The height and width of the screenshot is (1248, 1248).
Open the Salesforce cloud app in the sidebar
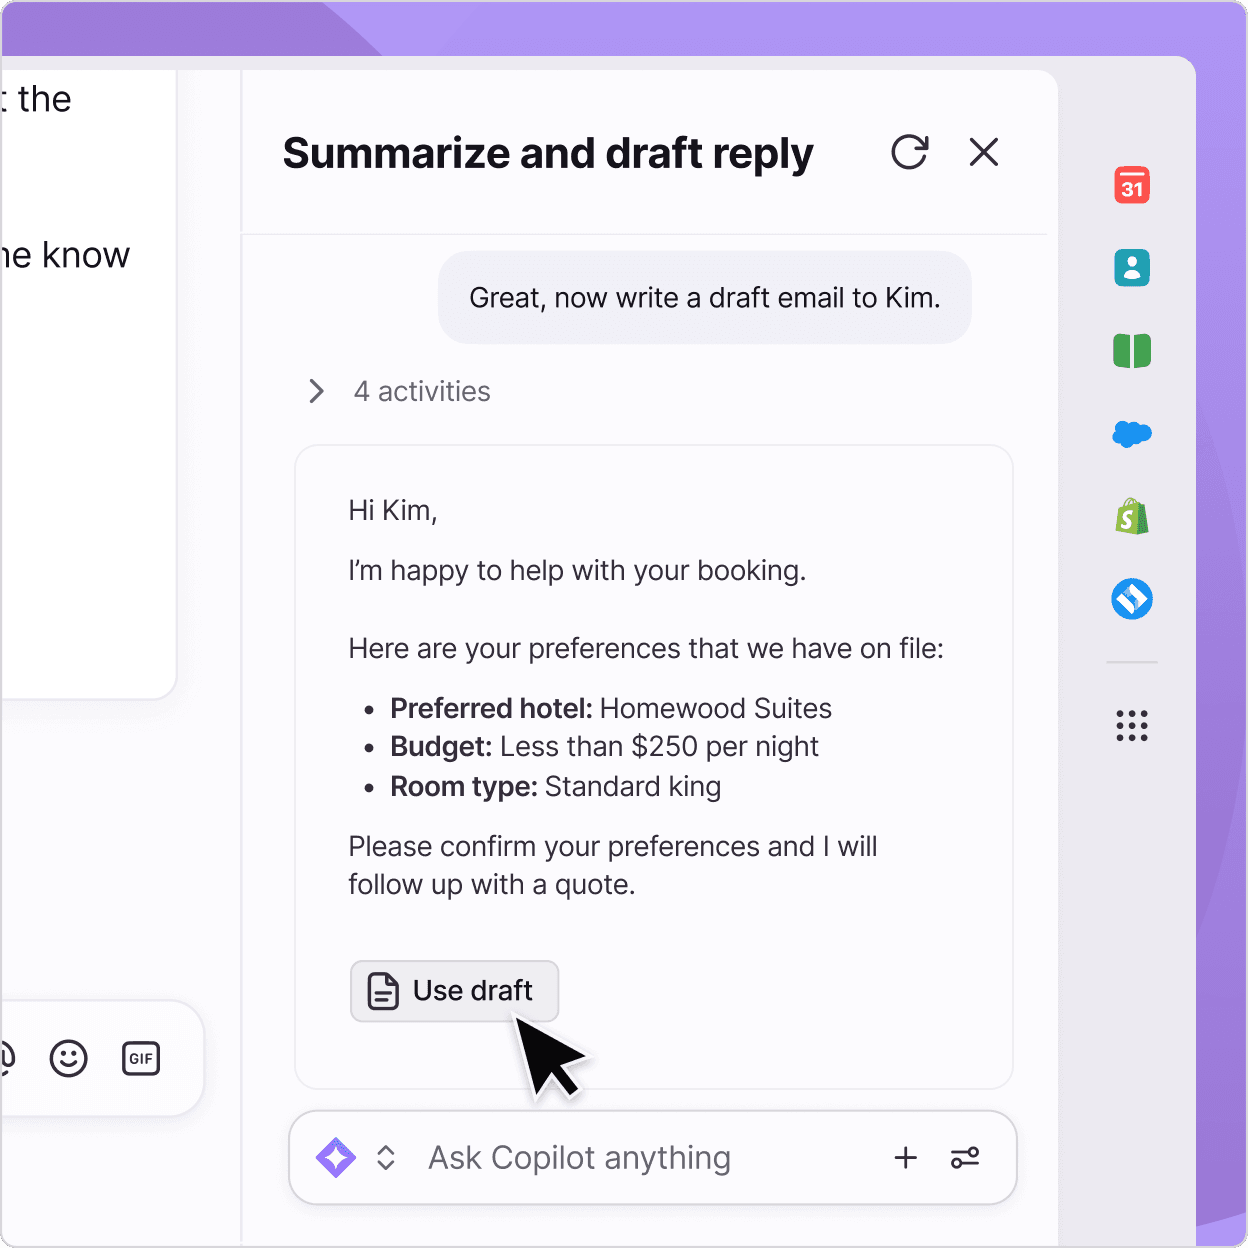tap(1132, 434)
